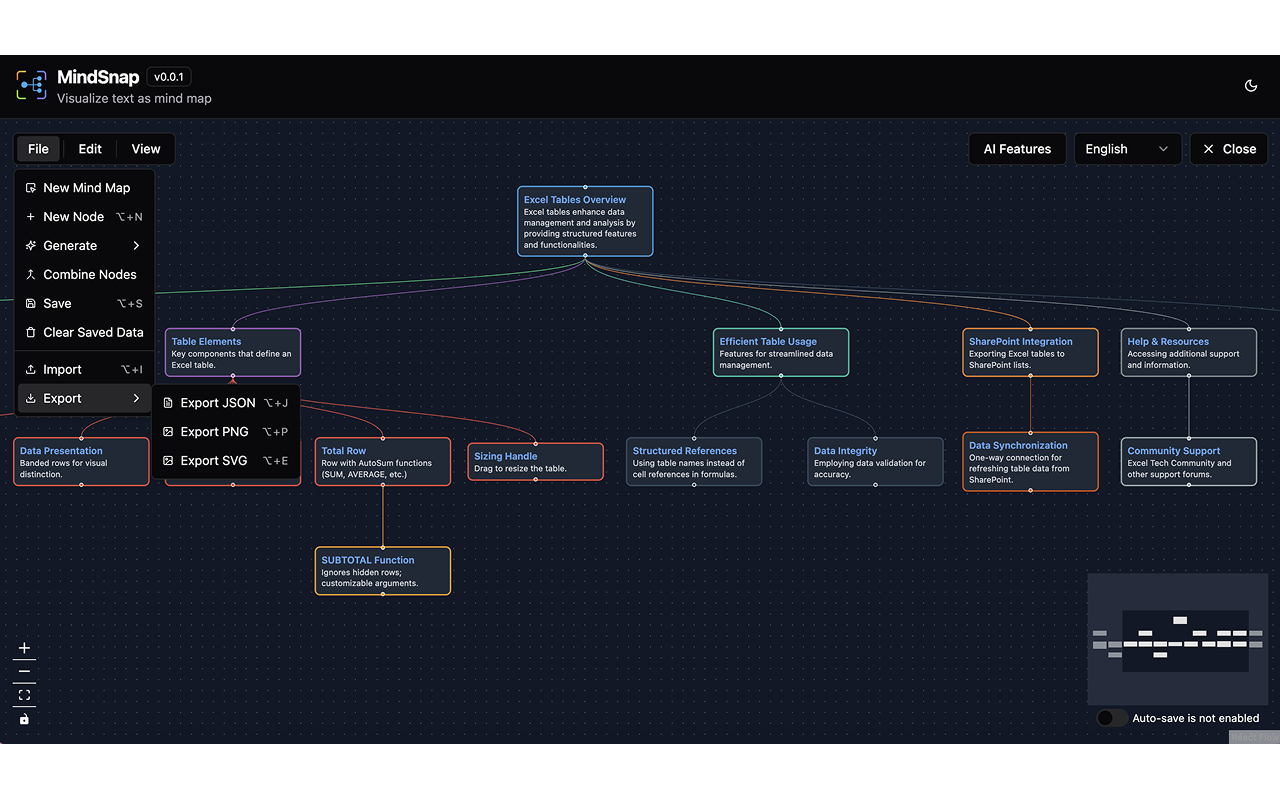Image resolution: width=1280 pixels, height=800 pixels.
Task: Click the MindSnap logo icon
Action: (x=31, y=85)
